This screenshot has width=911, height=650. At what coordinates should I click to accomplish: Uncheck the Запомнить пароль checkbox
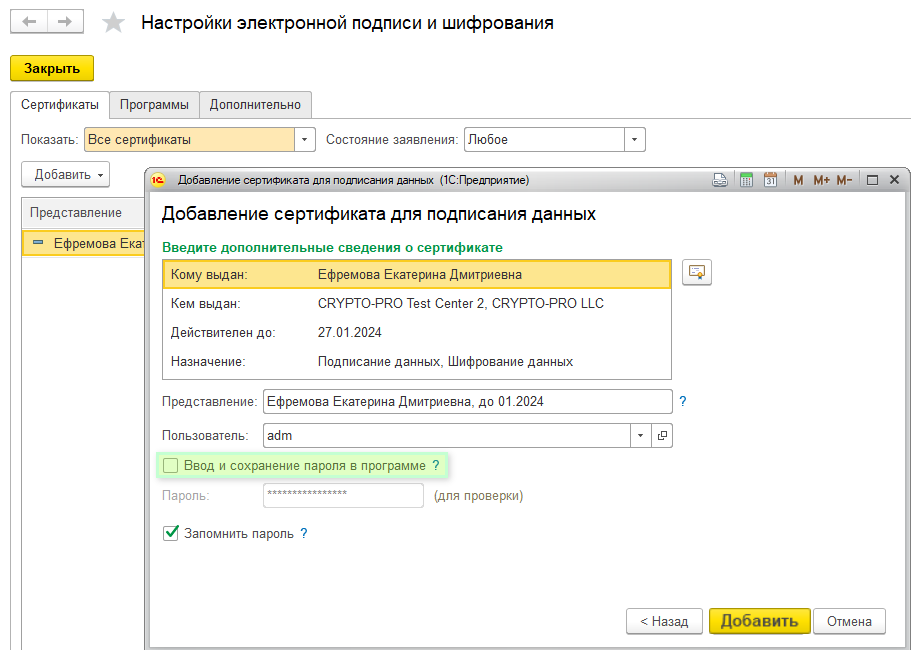click(171, 533)
